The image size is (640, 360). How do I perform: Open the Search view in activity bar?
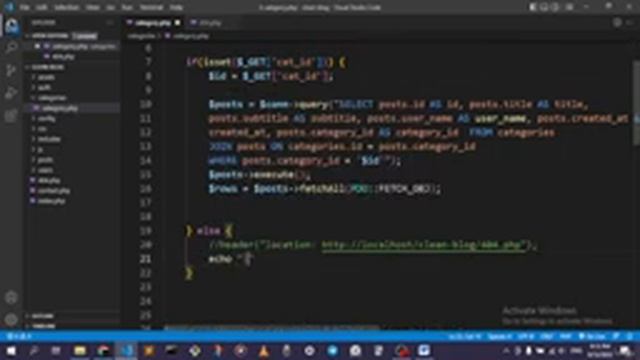click(x=11, y=48)
